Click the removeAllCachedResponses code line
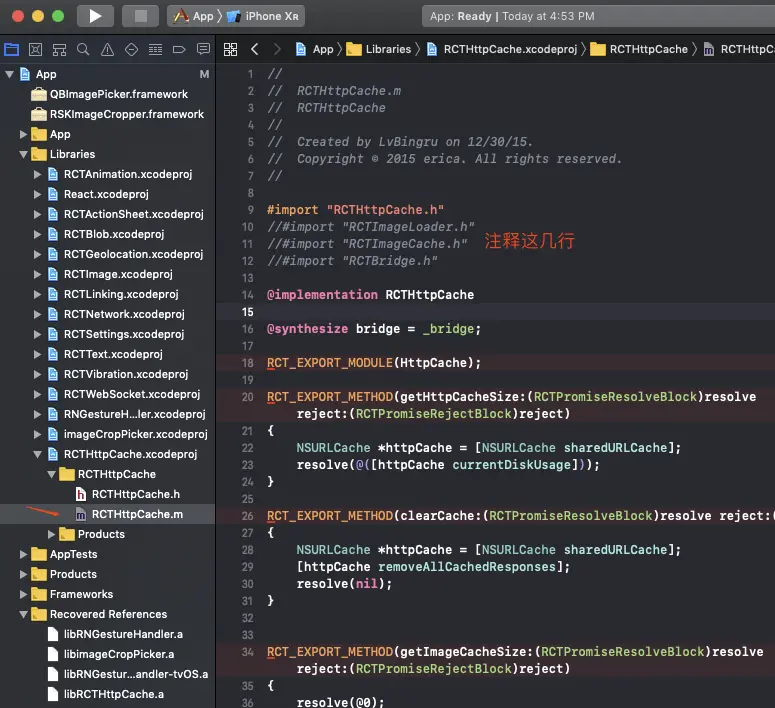 pyautogui.click(x=433, y=567)
